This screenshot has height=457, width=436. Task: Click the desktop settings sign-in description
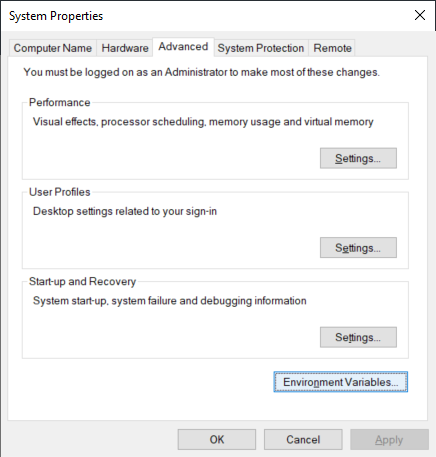coord(125,211)
